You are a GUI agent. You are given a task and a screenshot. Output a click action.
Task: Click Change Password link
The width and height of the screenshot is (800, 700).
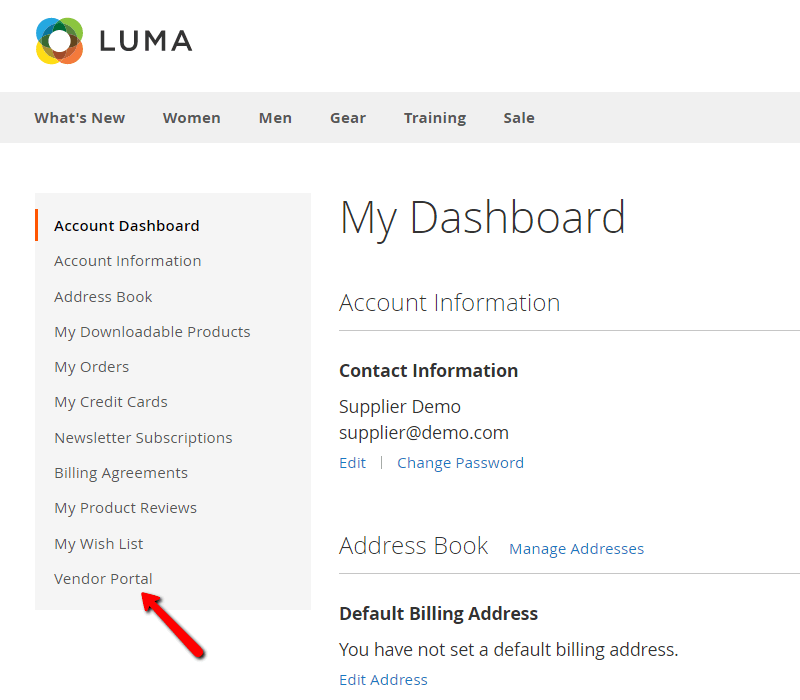[460, 463]
